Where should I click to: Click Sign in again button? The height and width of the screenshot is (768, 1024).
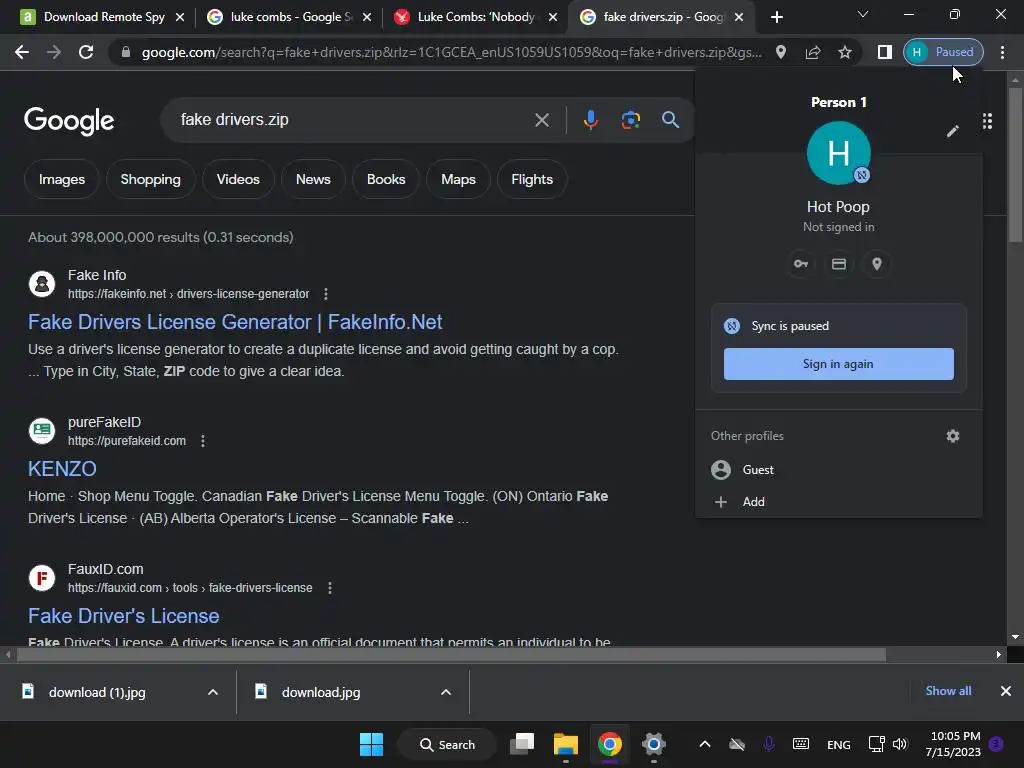839,364
